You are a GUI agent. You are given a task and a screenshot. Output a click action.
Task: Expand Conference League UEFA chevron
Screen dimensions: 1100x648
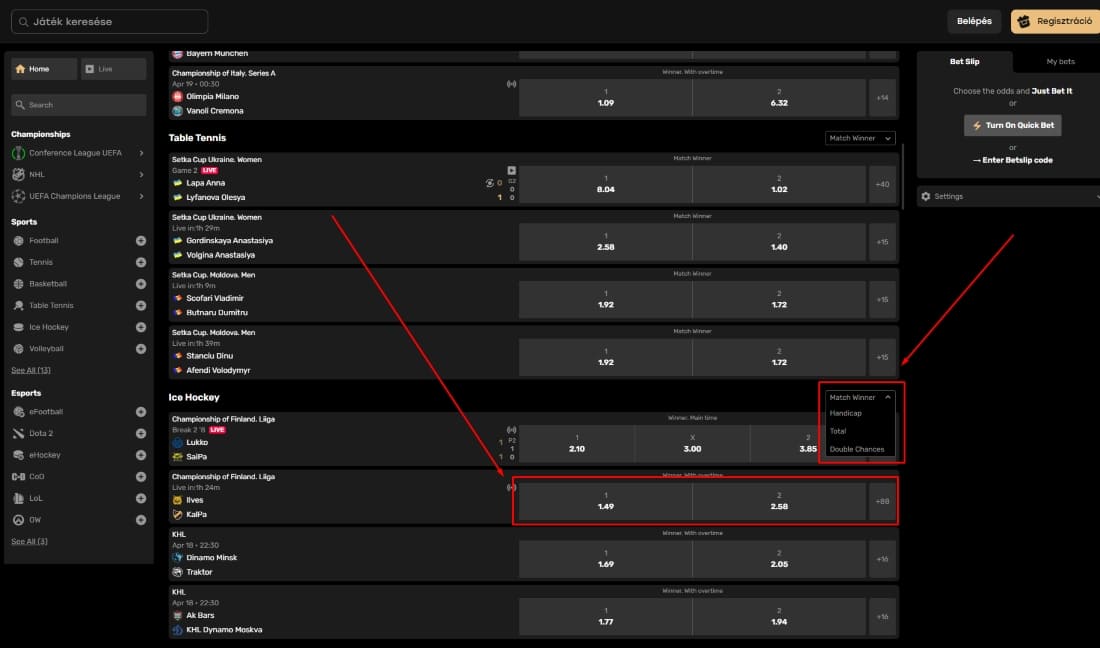pyautogui.click(x=141, y=153)
